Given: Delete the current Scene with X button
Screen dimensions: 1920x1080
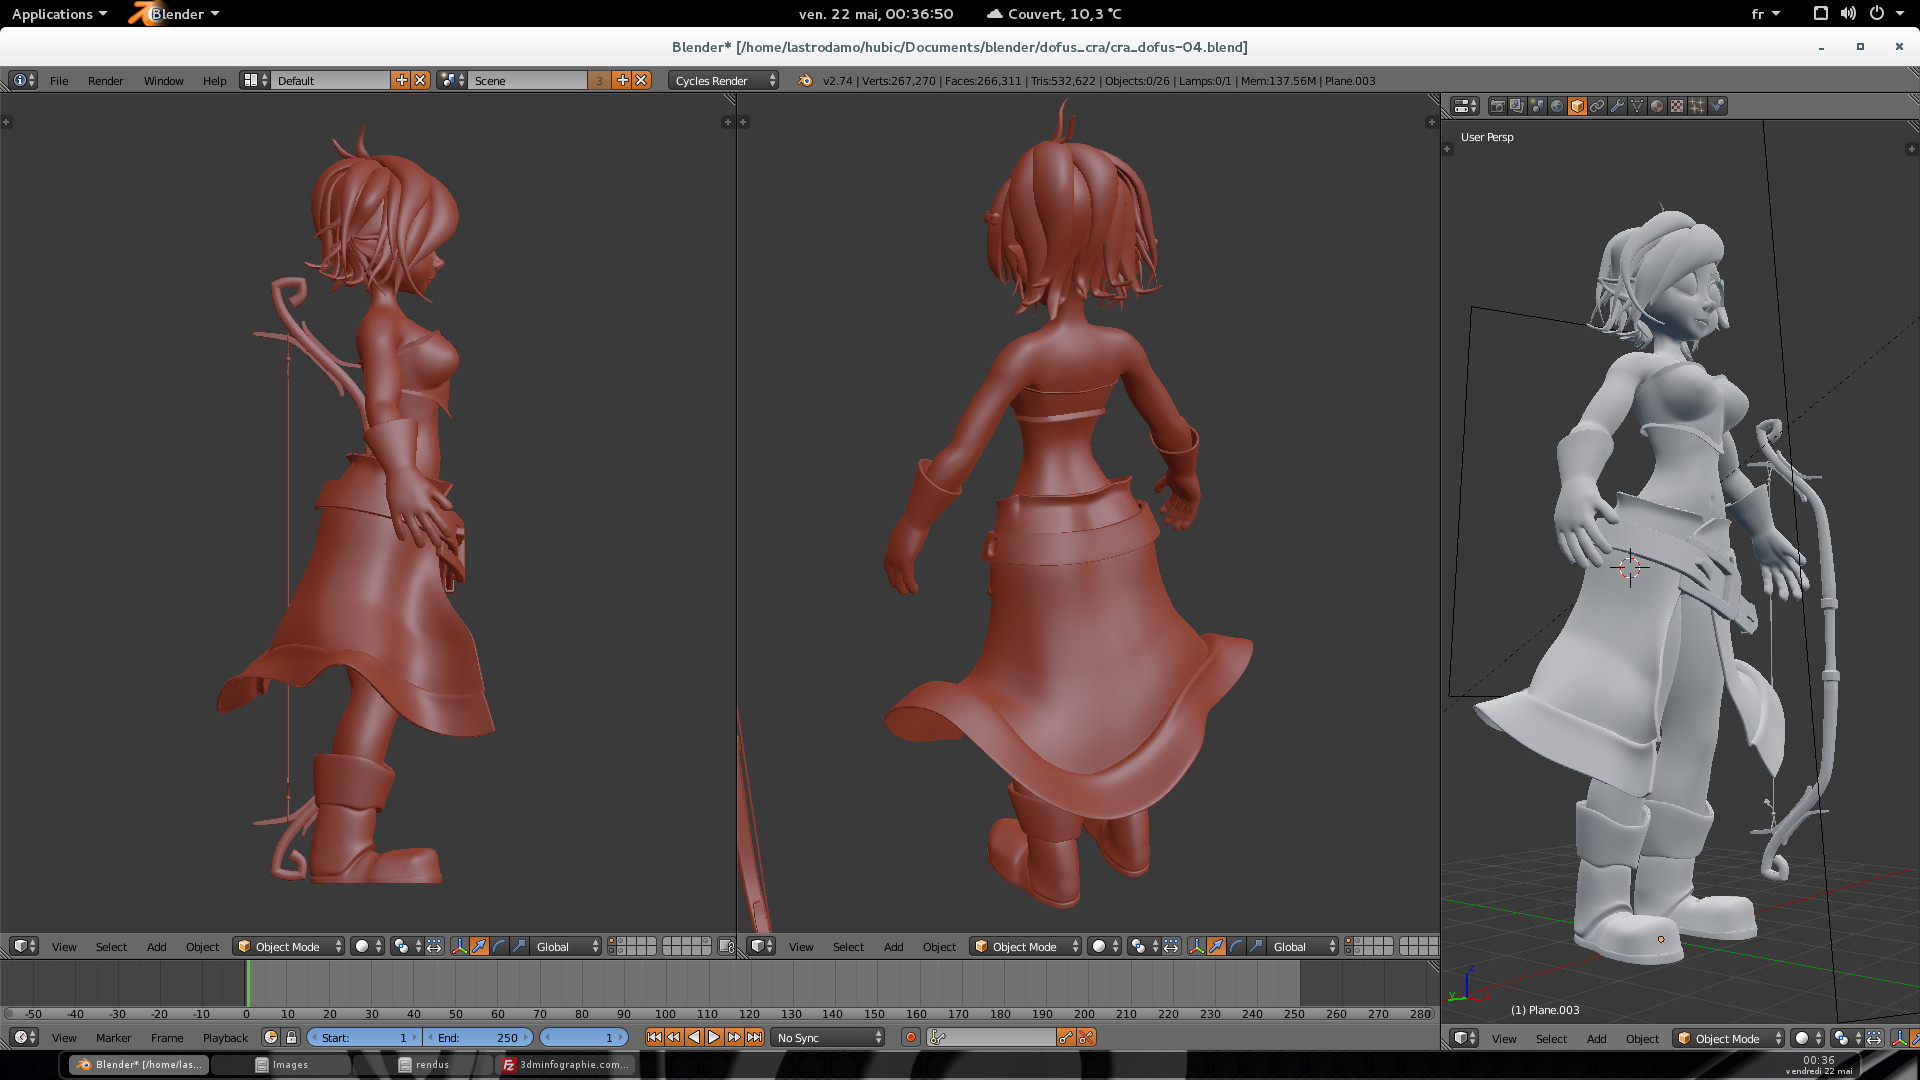Looking at the screenshot, I should coord(641,81).
